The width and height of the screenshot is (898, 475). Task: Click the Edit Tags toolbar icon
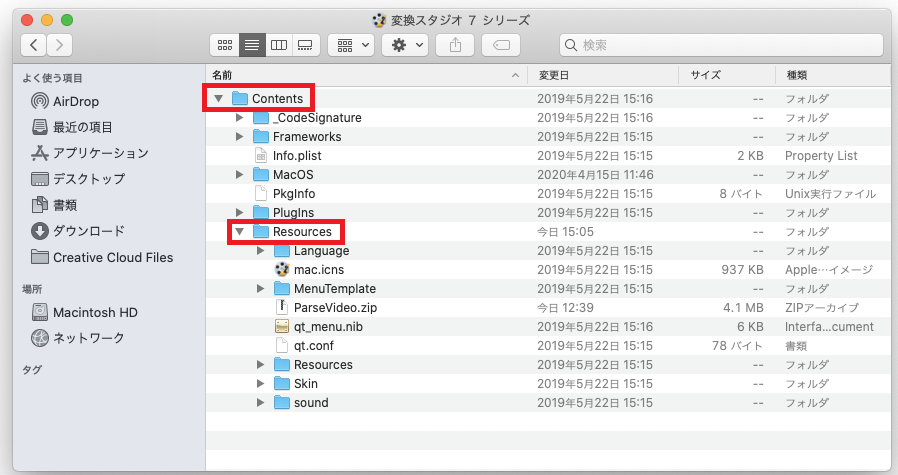[500, 45]
